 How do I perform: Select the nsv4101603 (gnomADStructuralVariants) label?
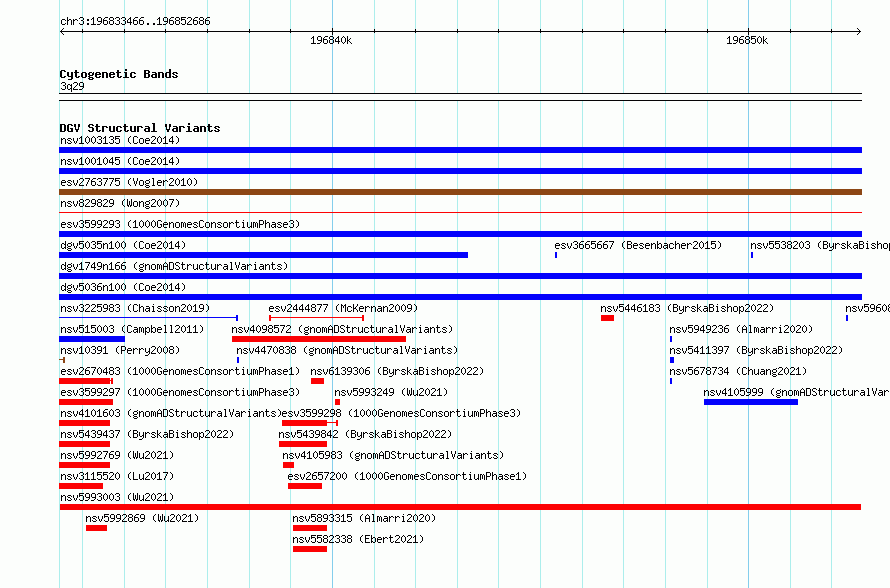tap(171, 413)
